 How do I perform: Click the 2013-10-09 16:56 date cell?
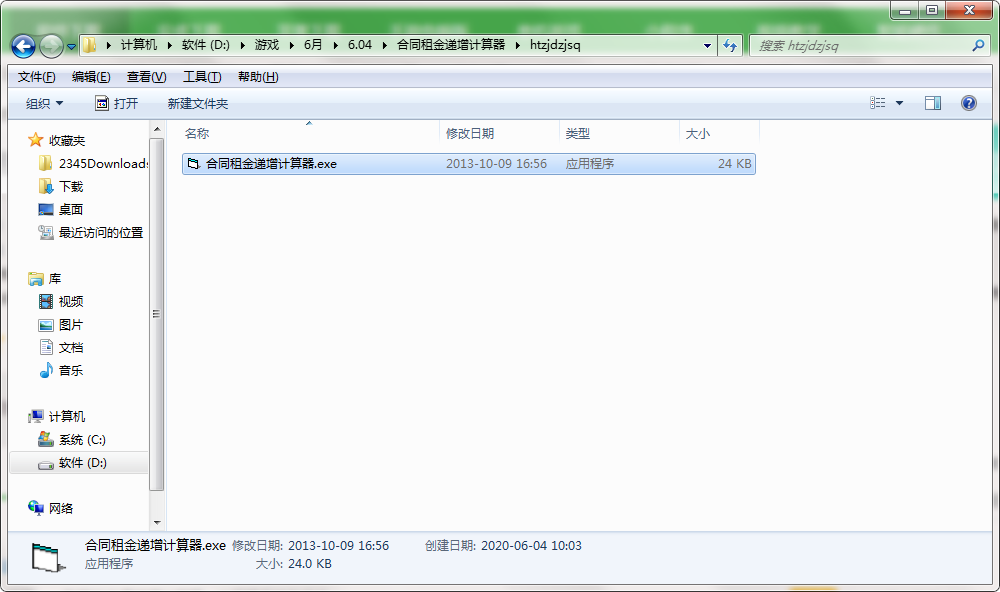tap(496, 164)
